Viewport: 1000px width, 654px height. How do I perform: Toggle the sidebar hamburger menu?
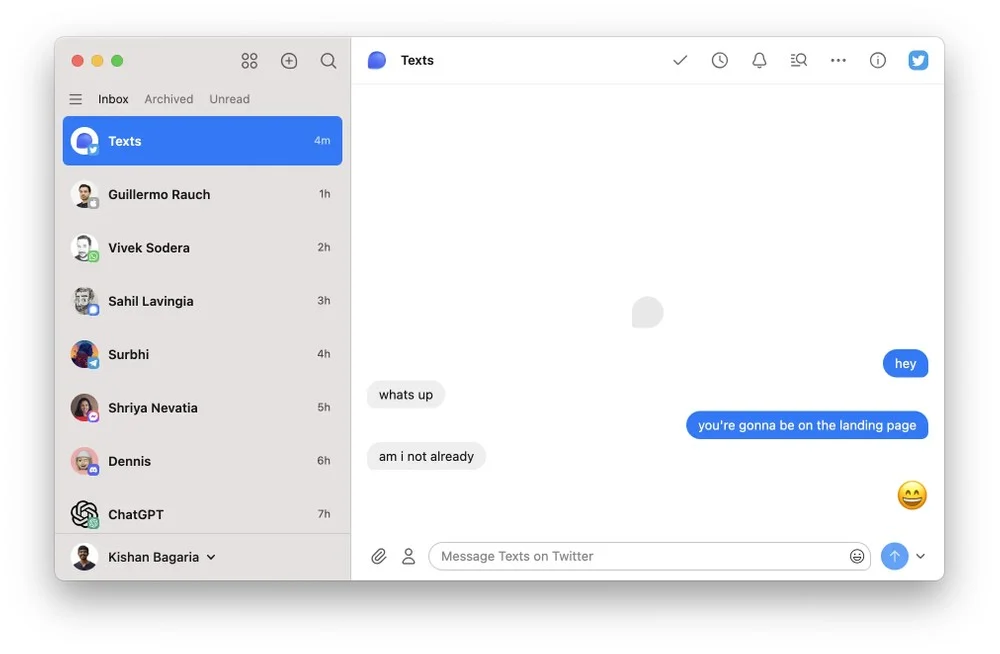coord(76,99)
